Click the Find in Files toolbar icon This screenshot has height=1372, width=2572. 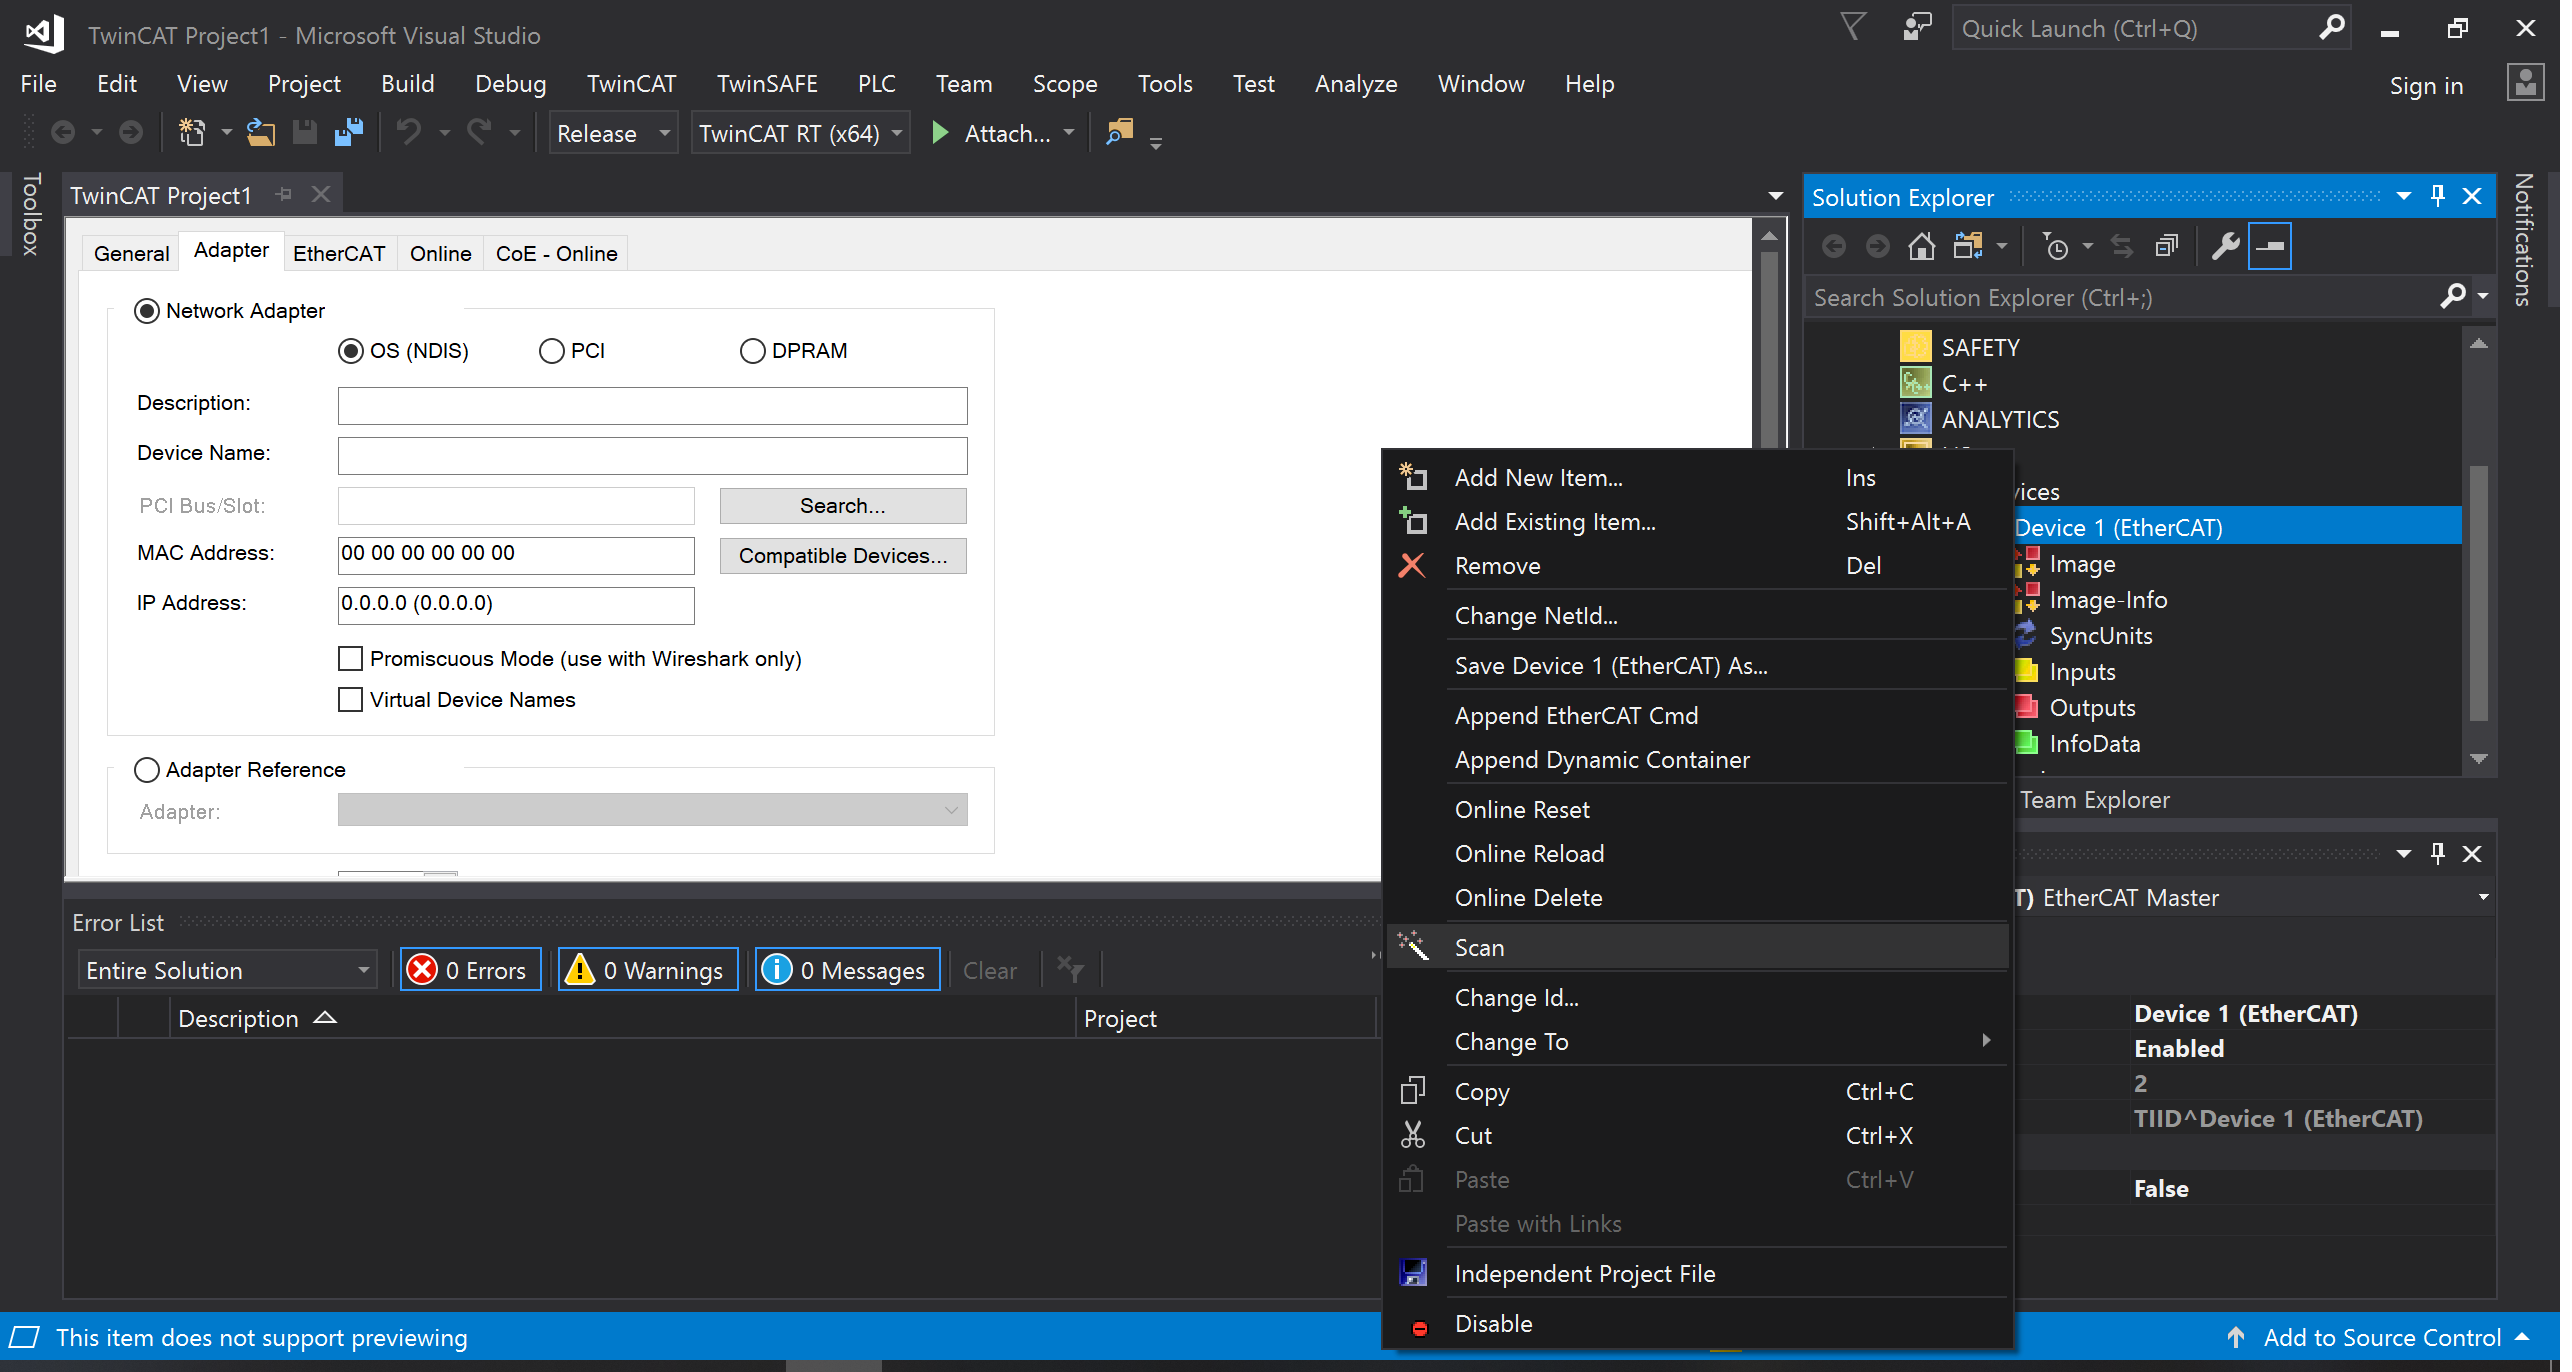click(1120, 132)
